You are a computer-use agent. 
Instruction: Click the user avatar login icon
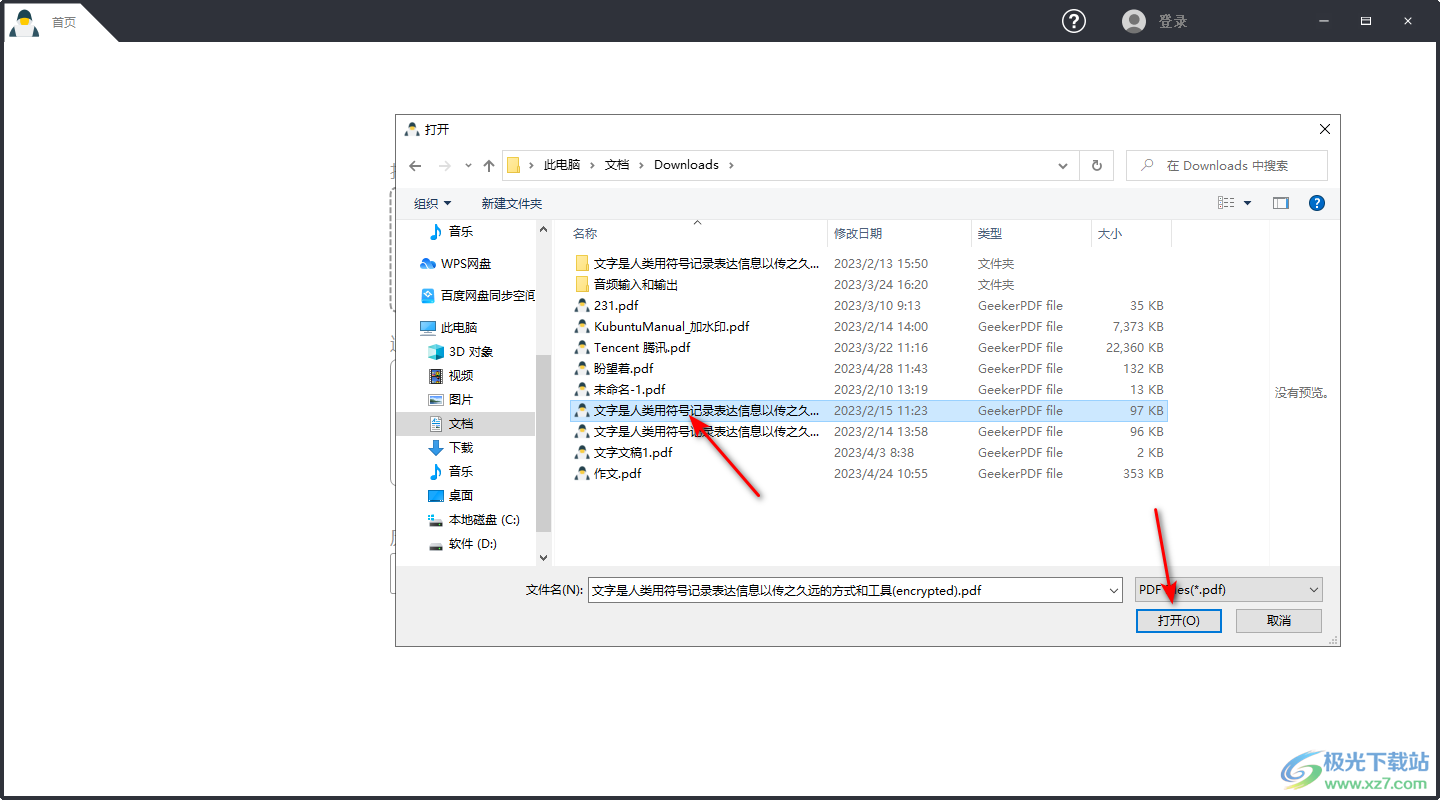[x=1133, y=21]
